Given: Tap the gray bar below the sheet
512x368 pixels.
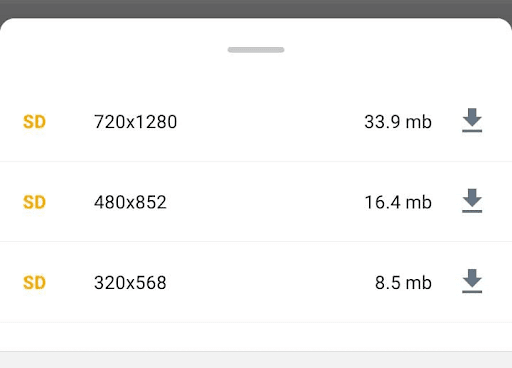Looking at the screenshot, I should pyautogui.click(x=256, y=360).
